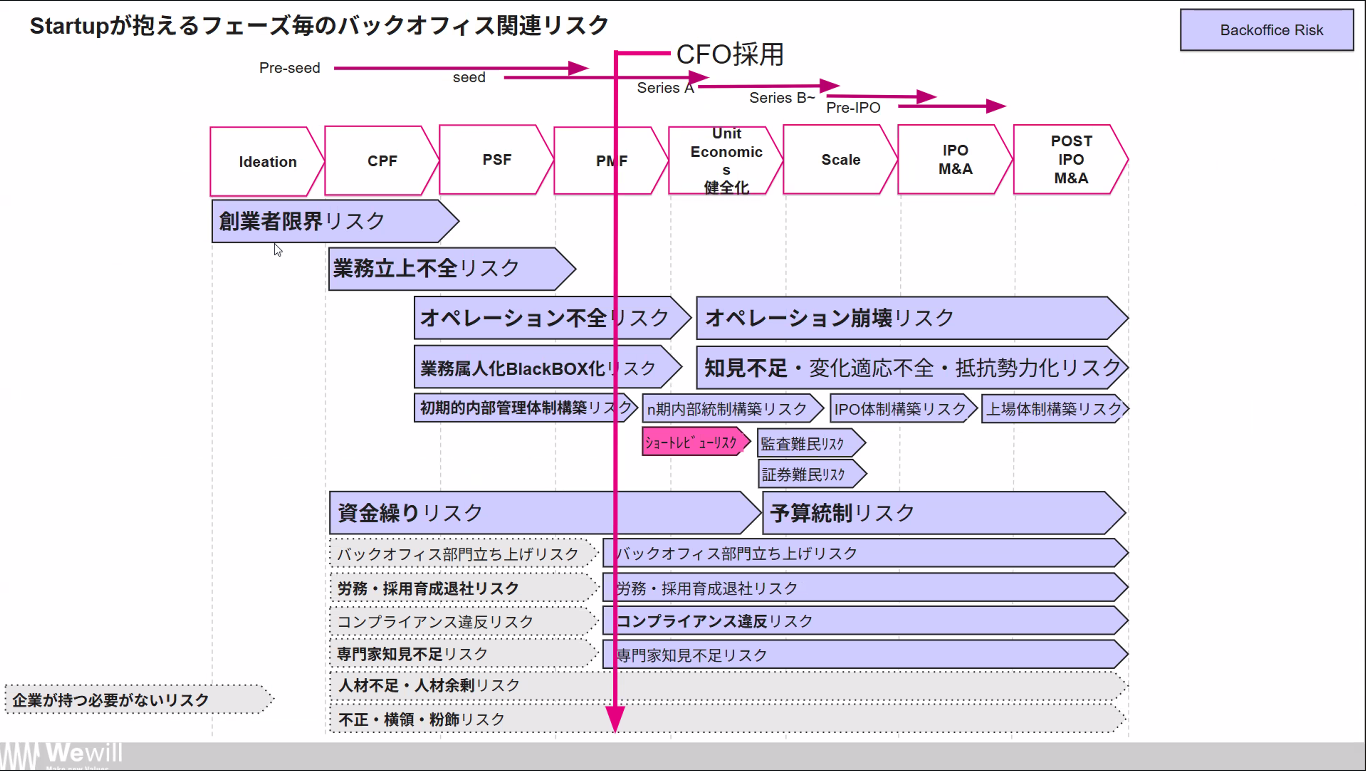The image size is (1366, 771).
Task: Select the IPO体制構築リスク arrow
Action: point(902,408)
